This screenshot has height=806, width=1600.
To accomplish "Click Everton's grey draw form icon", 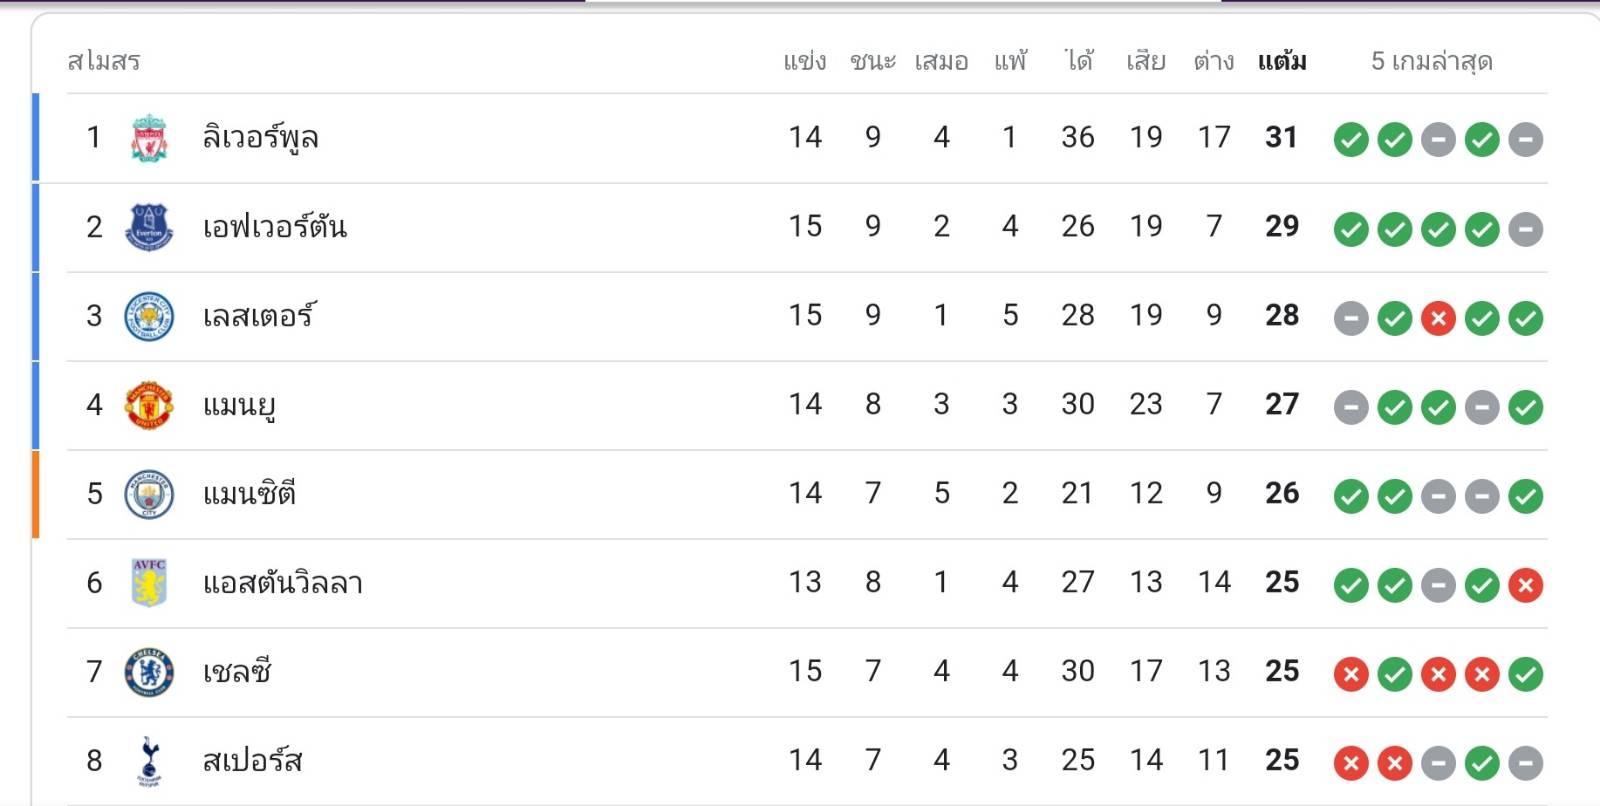I will tap(1525, 230).
